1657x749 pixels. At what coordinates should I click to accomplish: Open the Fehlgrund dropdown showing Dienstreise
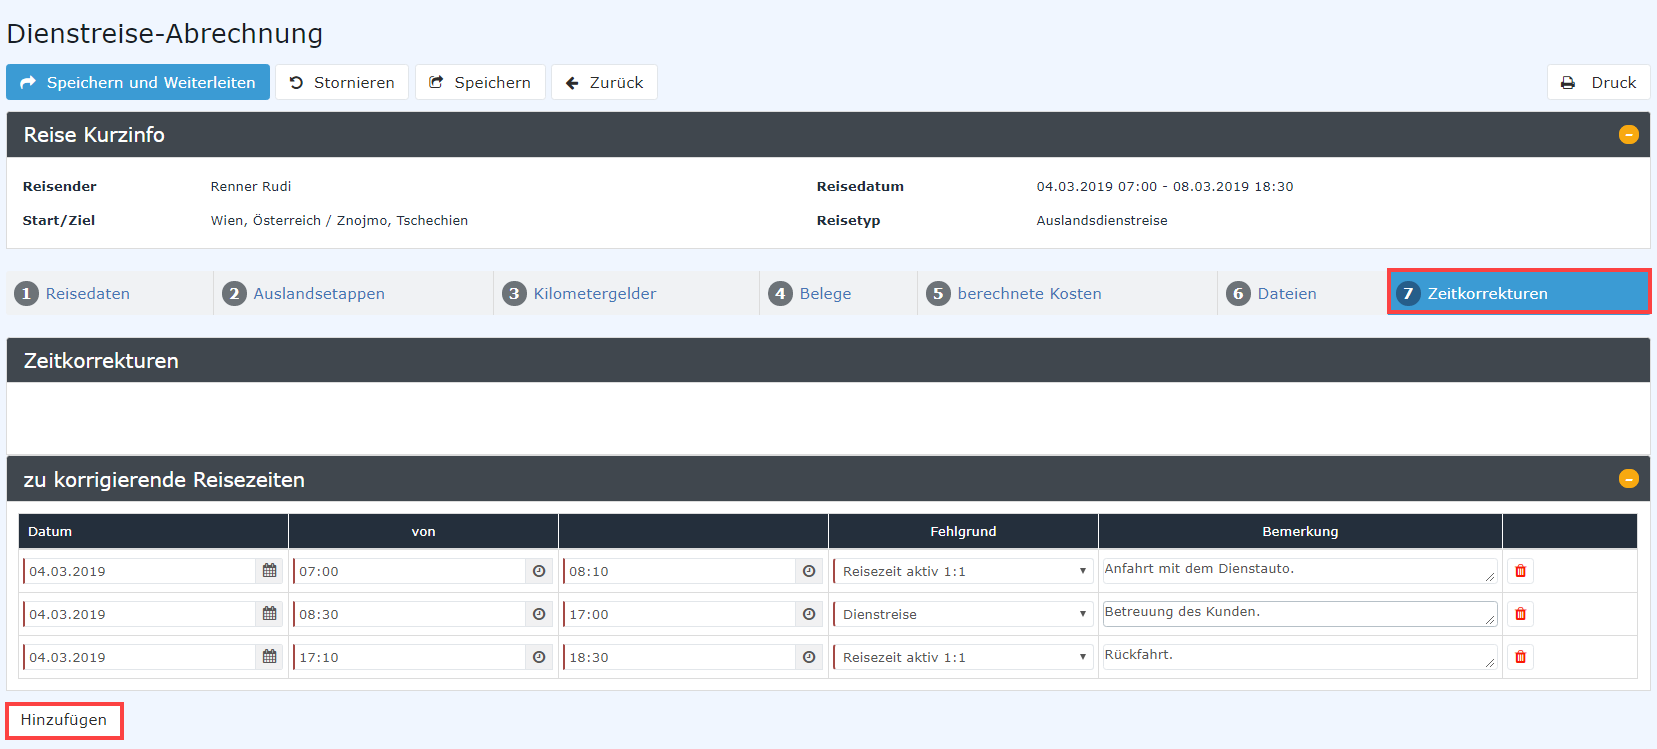point(963,614)
